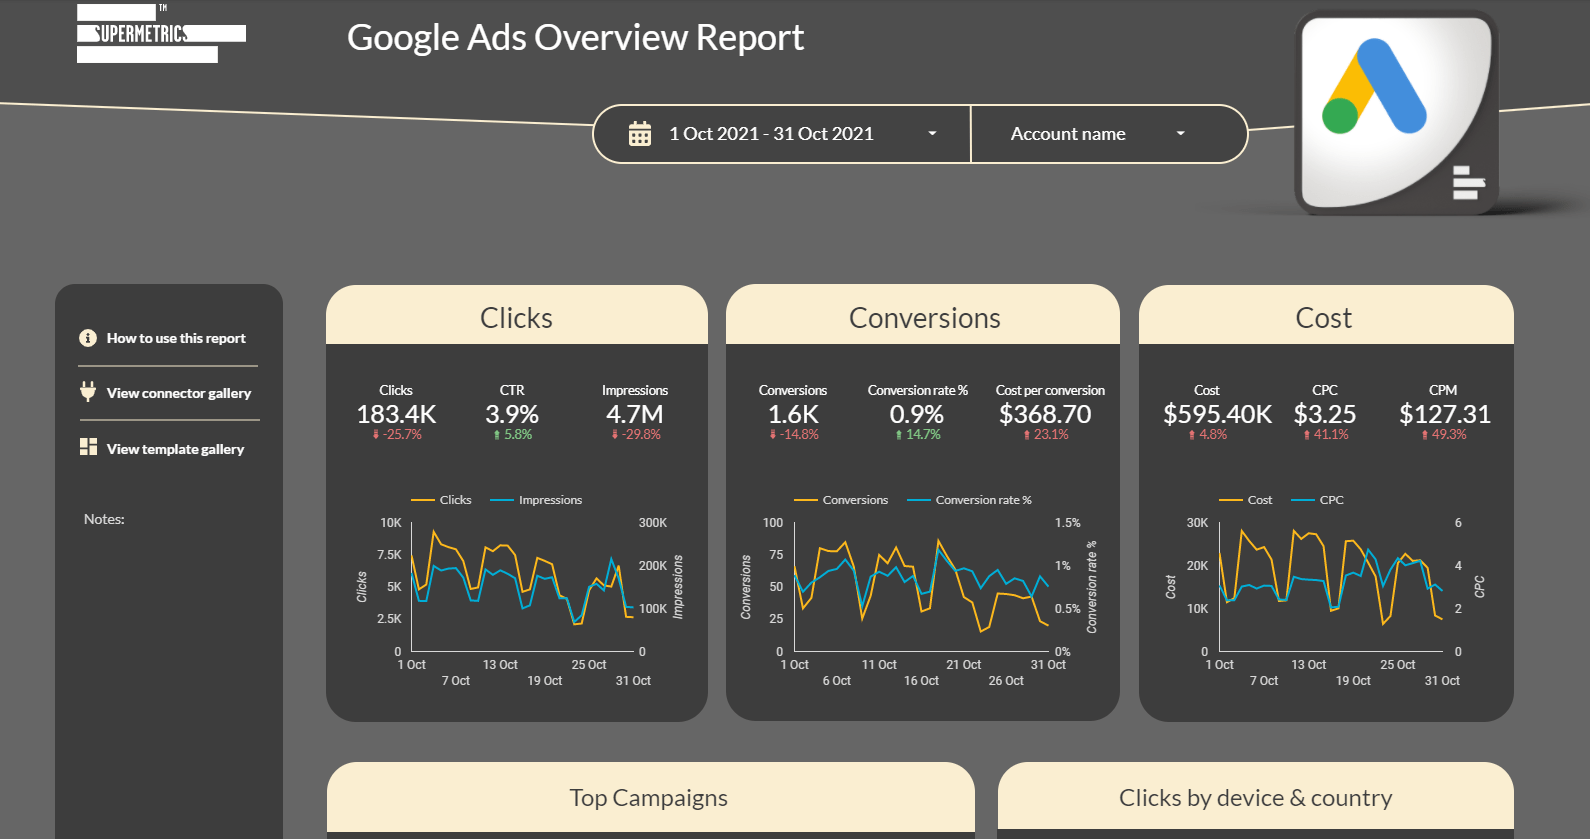The width and height of the screenshot is (1590, 839).
Task: Toggle Conversion rate % legend series
Action: [x=969, y=500]
